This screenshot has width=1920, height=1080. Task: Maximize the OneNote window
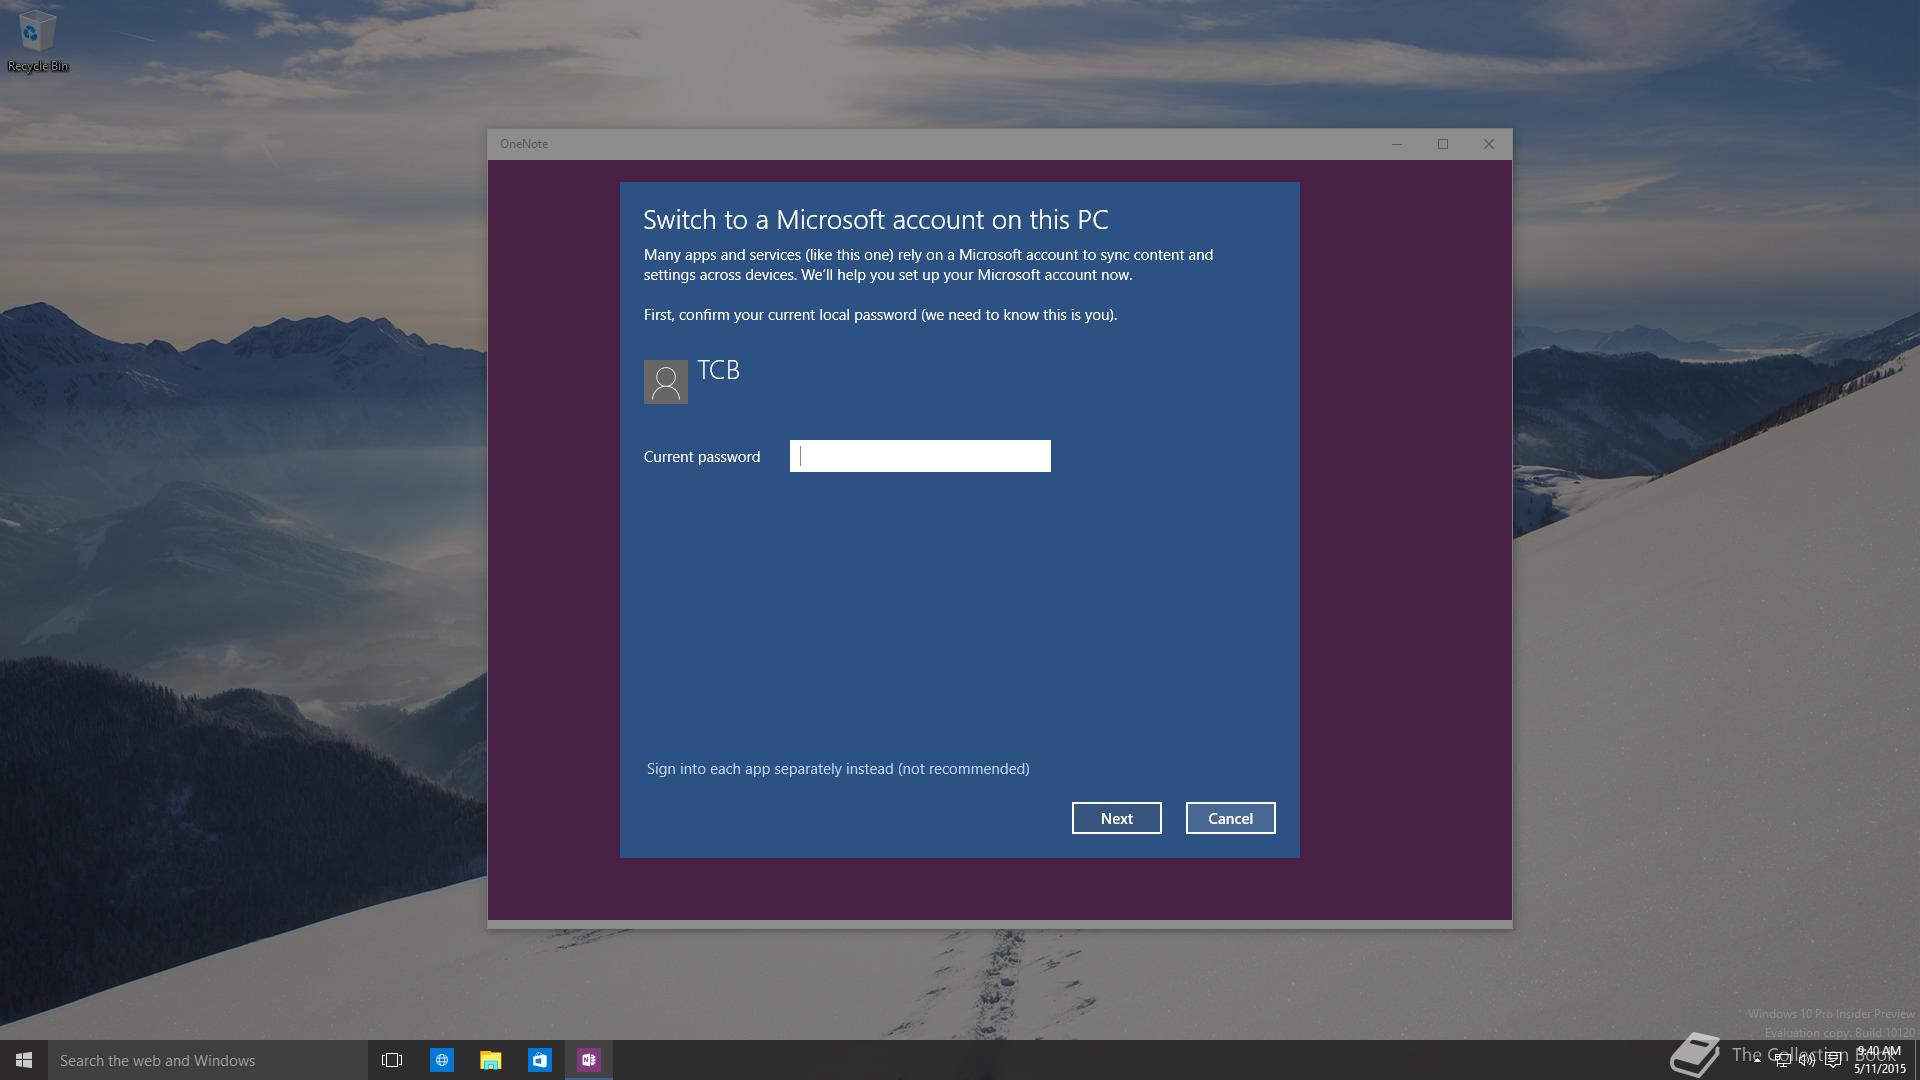pyautogui.click(x=1443, y=144)
